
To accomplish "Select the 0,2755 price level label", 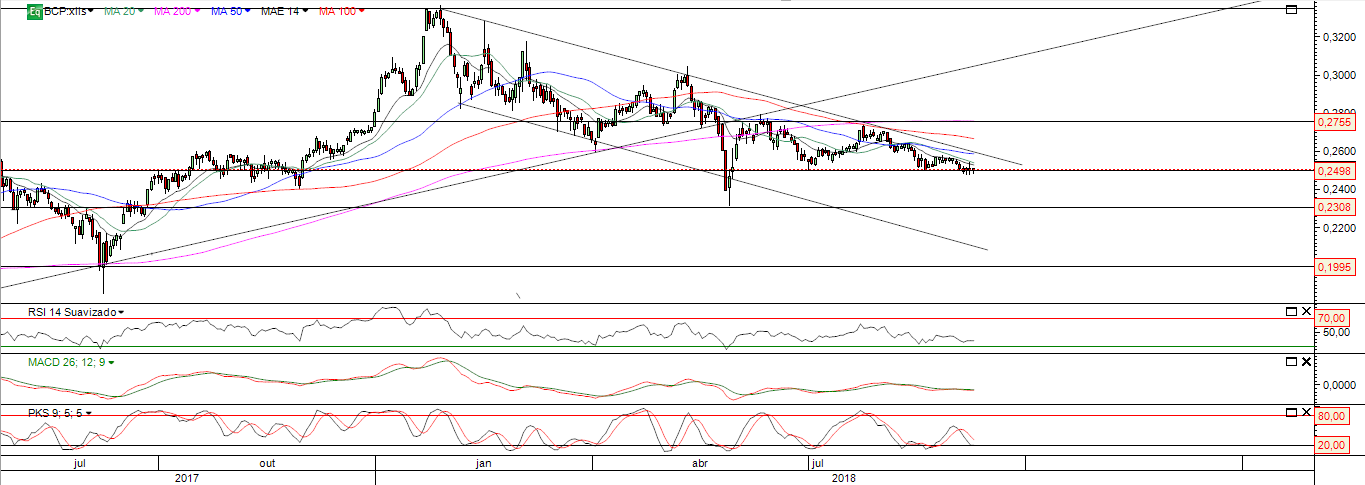I will pyautogui.click(x=1334, y=122).
